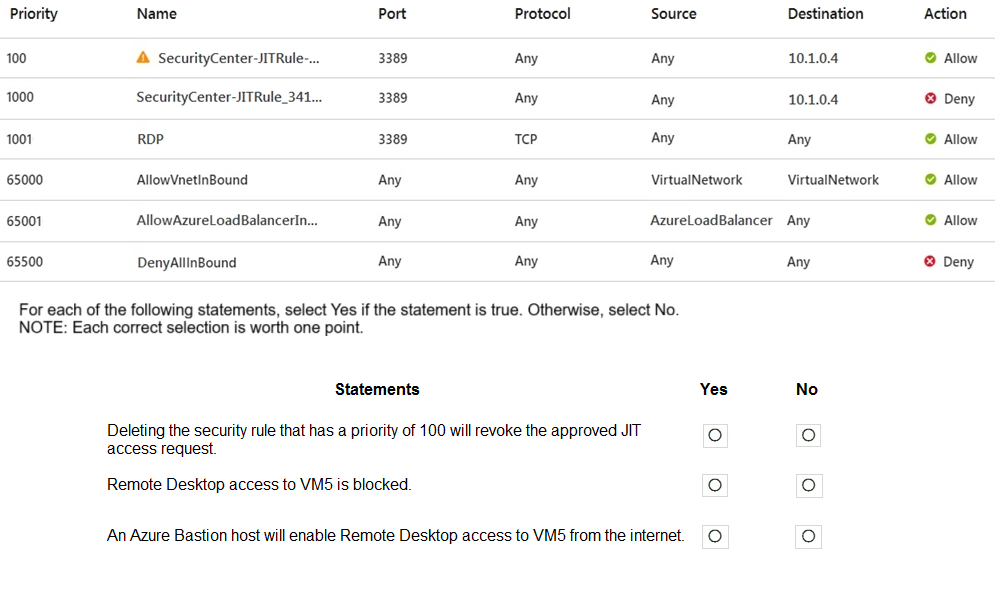995x595 pixels.
Task: Click the red Deny icon for priority 1000
Action: tap(931, 99)
